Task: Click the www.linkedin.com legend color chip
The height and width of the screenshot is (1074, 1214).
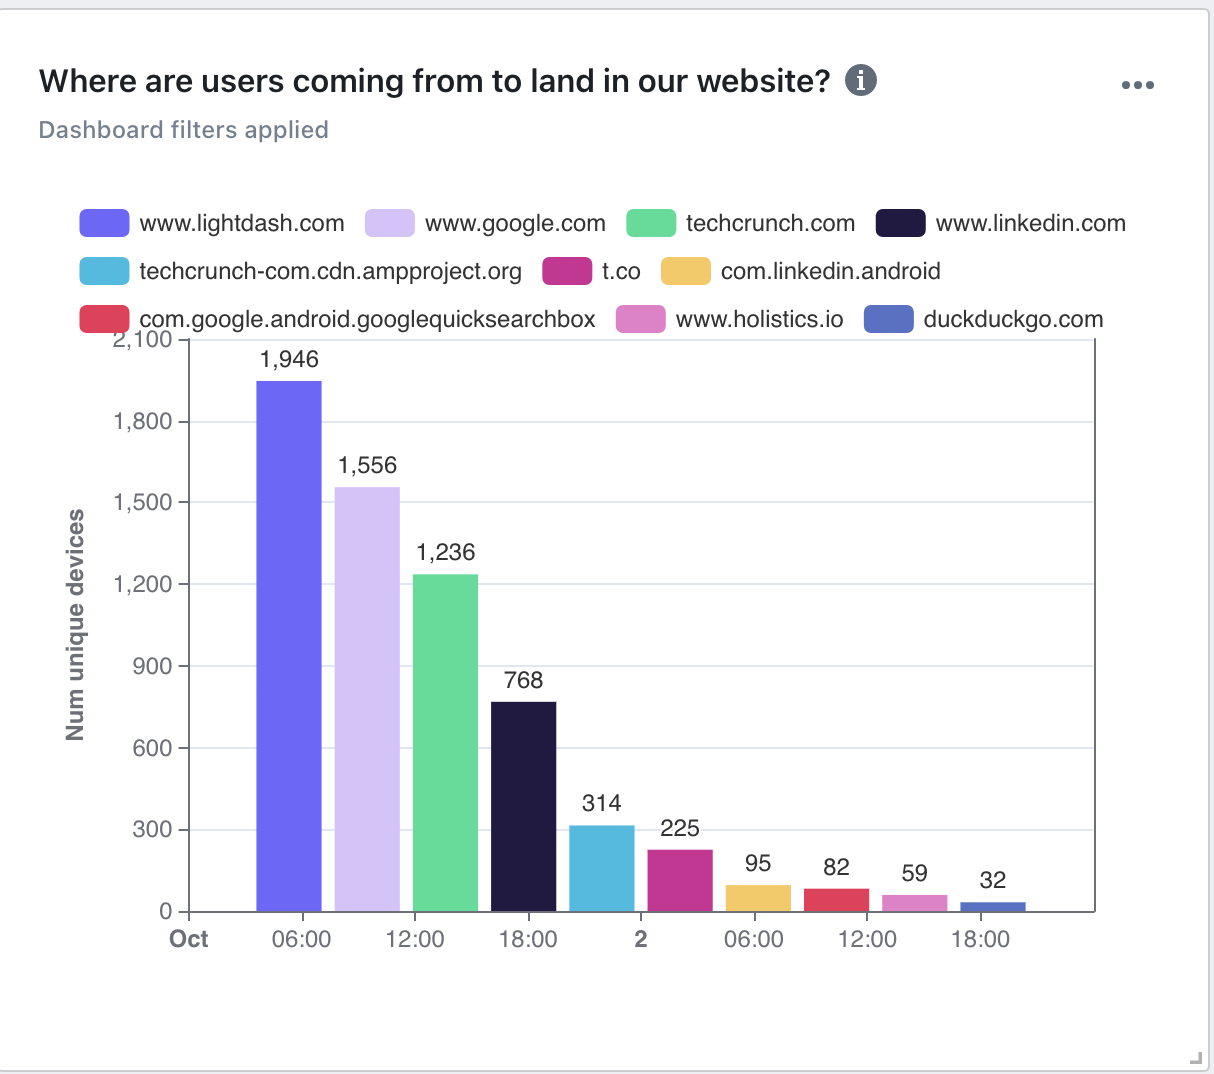Action: pos(901,222)
